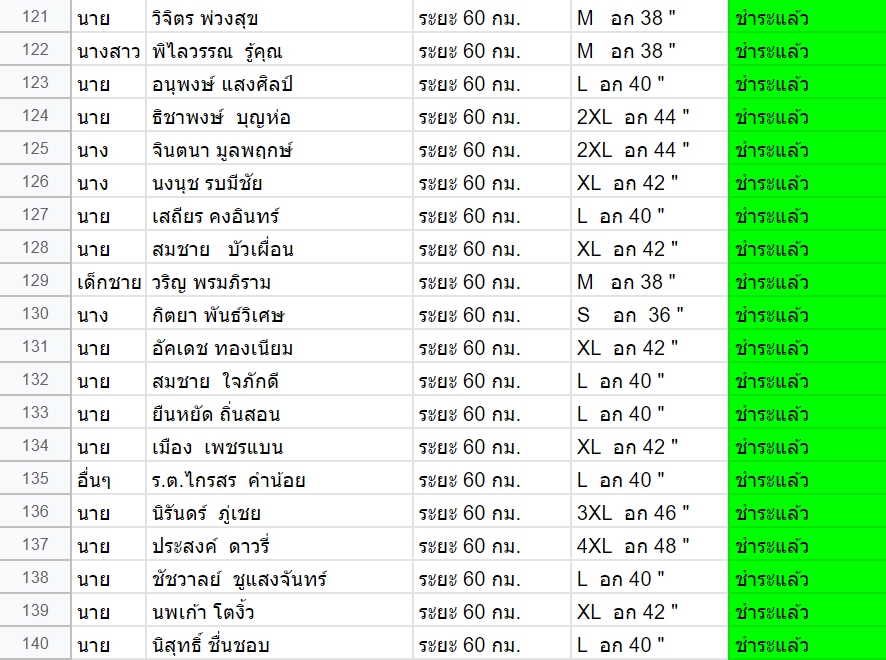The height and width of the screenshot is (660, 886).
Task: Click name cell ชัชวาลย์ ชูแสงจันทร์
Action: (x=279, y=577)
